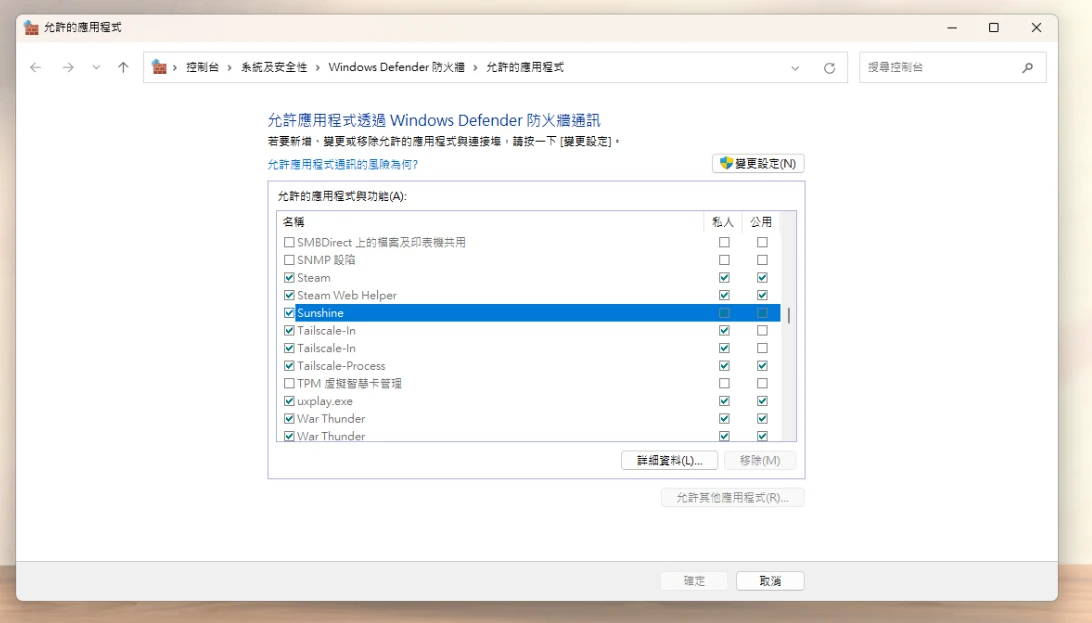
Task: Go to Windows Defender 防火牆 breadcrumb
Action: [396, 68]
